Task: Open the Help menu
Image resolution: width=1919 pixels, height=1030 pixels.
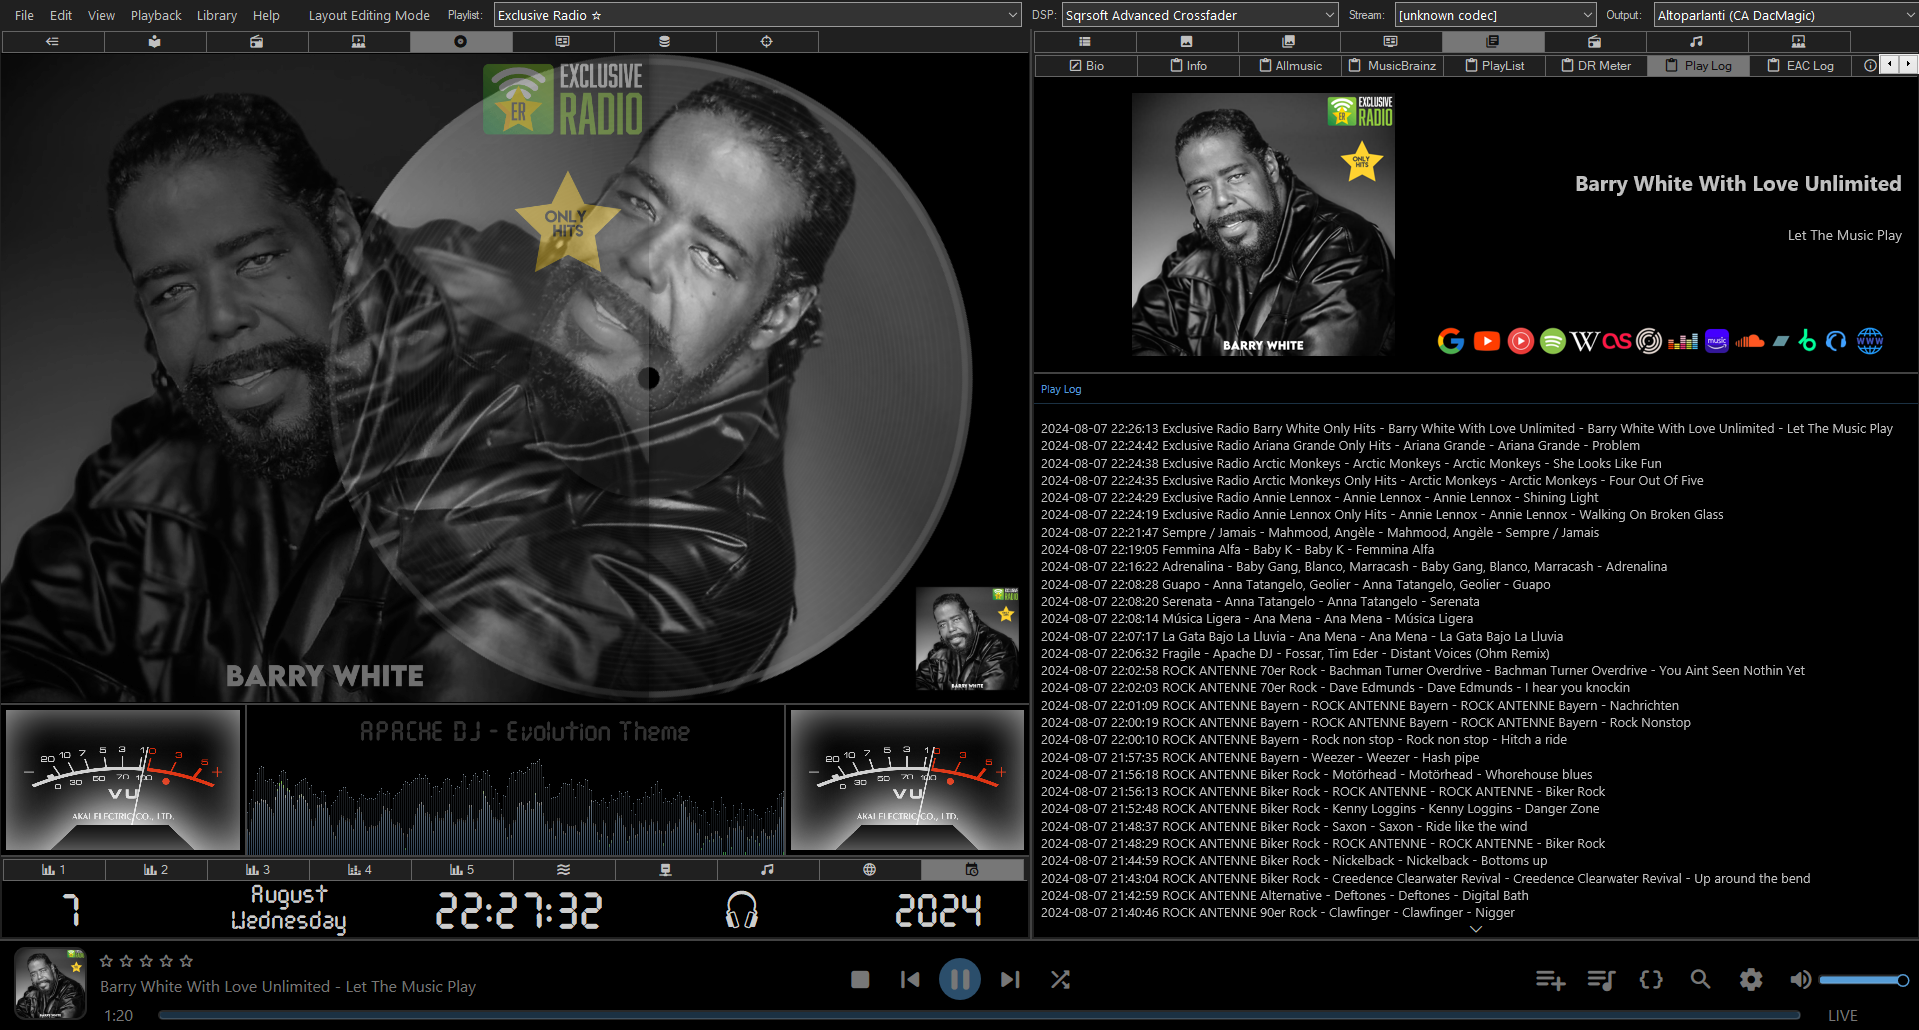Action: click(266, 15)
